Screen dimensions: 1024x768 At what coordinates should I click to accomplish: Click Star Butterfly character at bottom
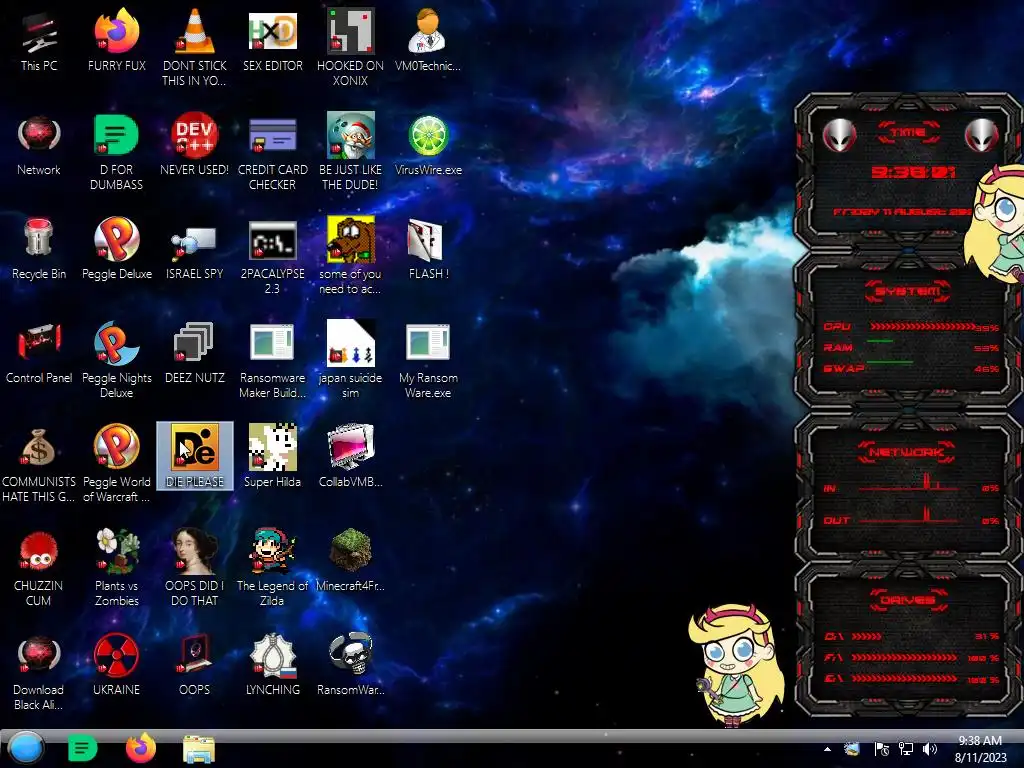point(735,664)
